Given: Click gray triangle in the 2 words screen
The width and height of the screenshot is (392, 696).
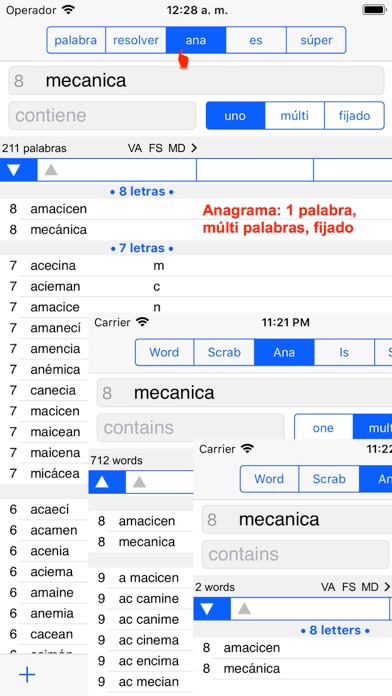Looking at the screenshot, I should (244, 609).
